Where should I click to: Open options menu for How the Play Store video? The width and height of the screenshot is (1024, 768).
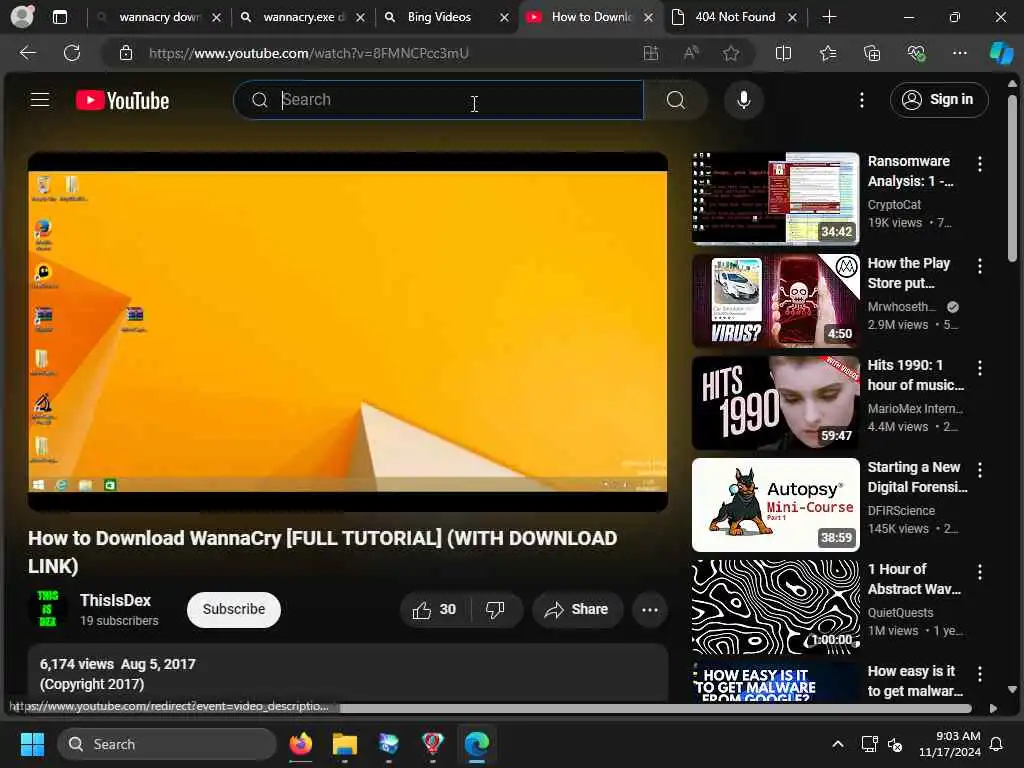point(980,266)
